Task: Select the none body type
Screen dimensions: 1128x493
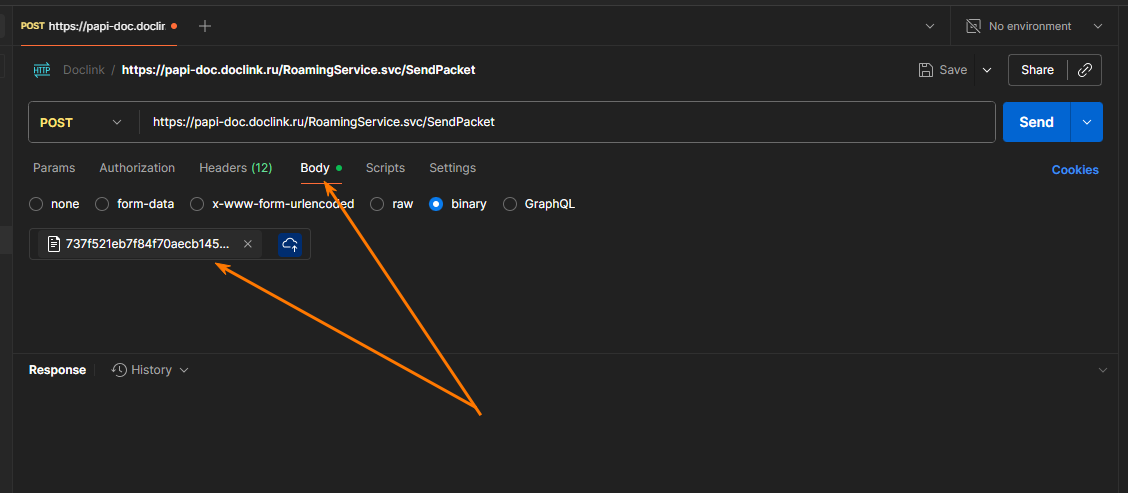Action: tap(36, 204)
